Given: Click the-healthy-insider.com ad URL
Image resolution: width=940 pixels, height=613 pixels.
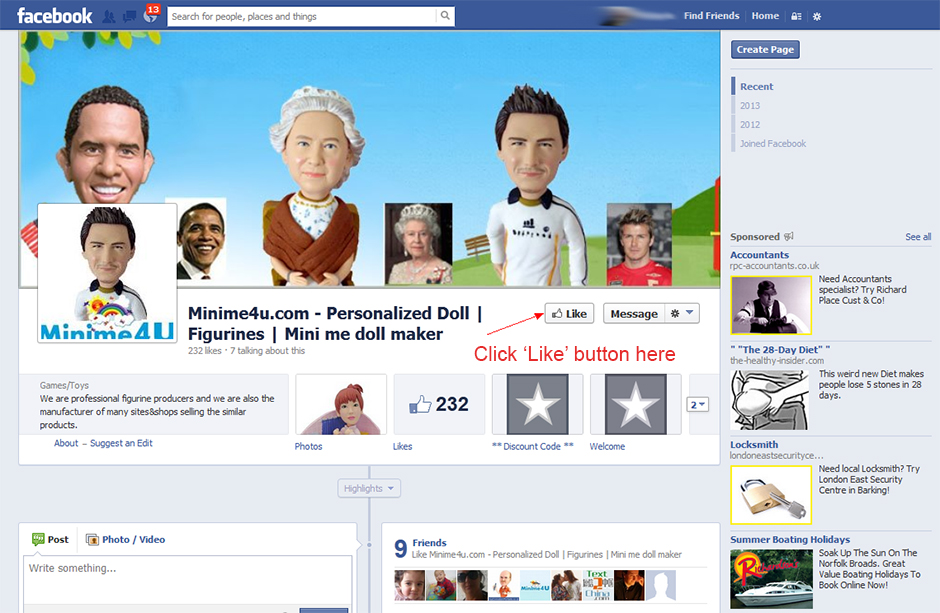Looking at the screenshot, I should (776, 361).
